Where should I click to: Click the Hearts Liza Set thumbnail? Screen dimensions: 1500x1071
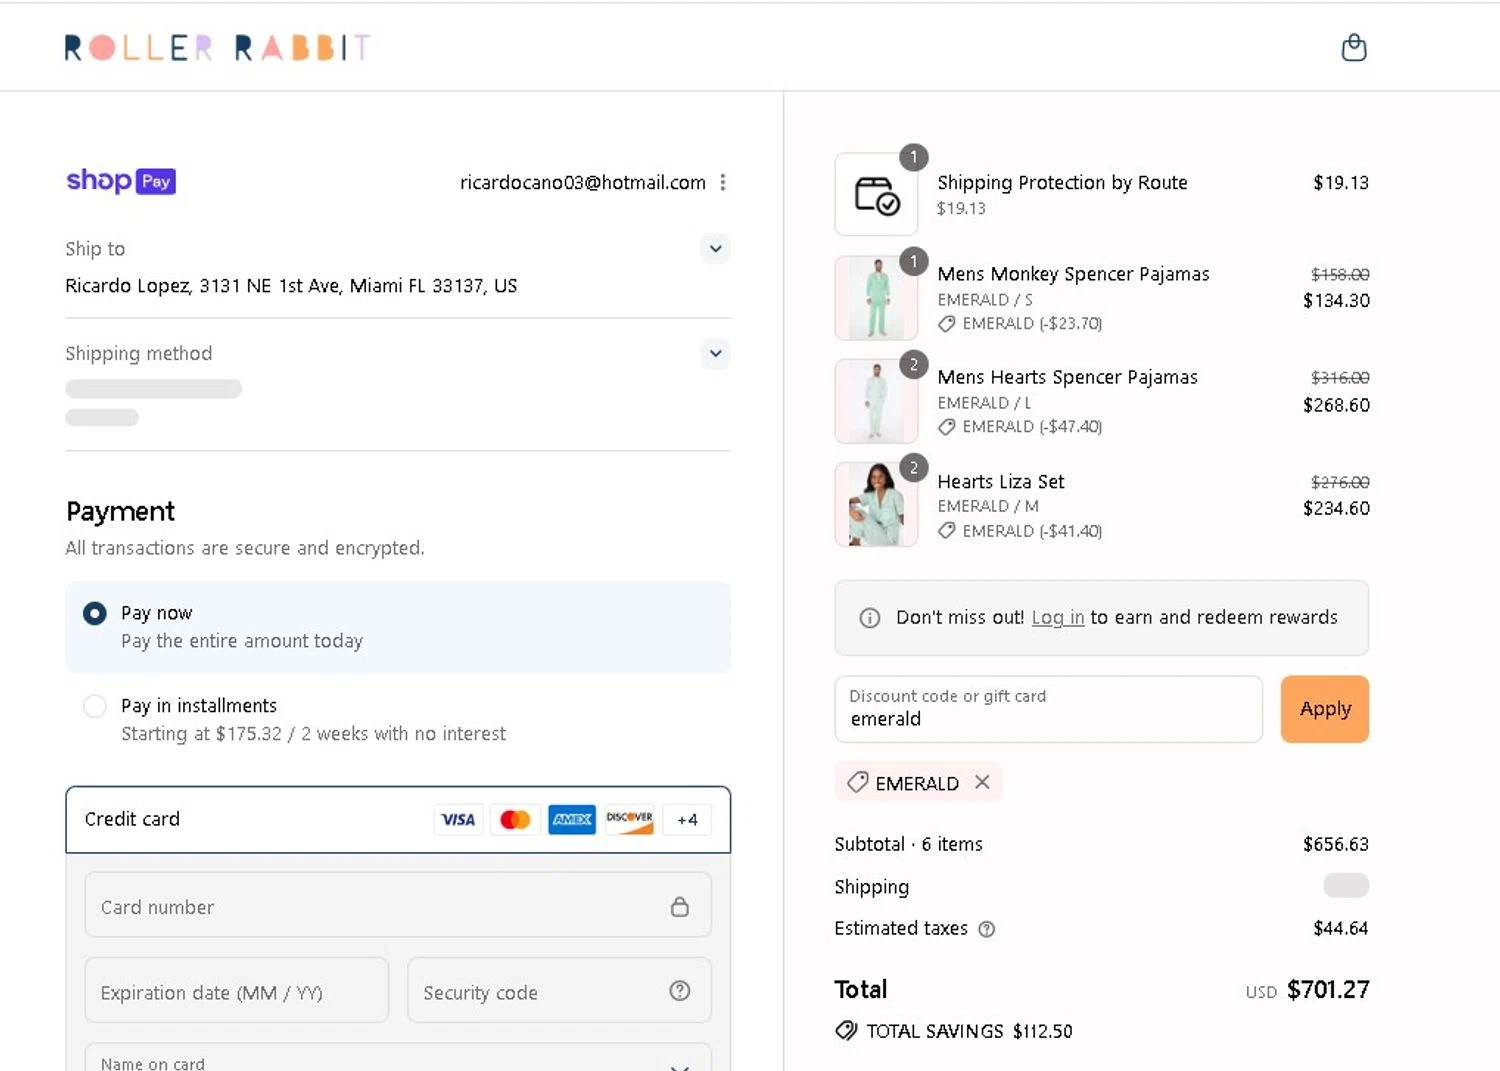[876, 504]
